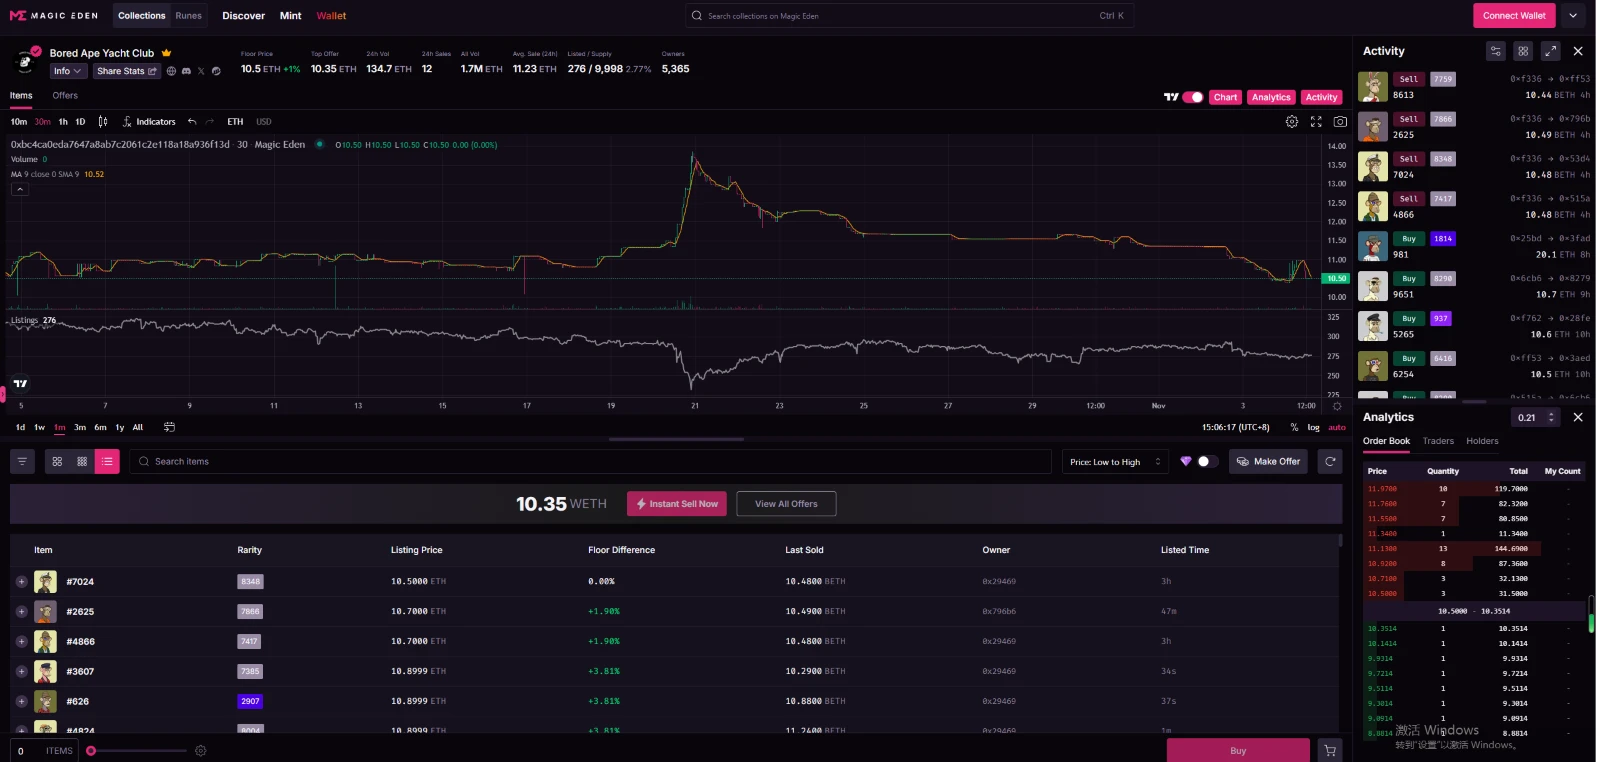Select the 1h chart interval
The width and height of the screenshot is (1600, 762).
63,122
